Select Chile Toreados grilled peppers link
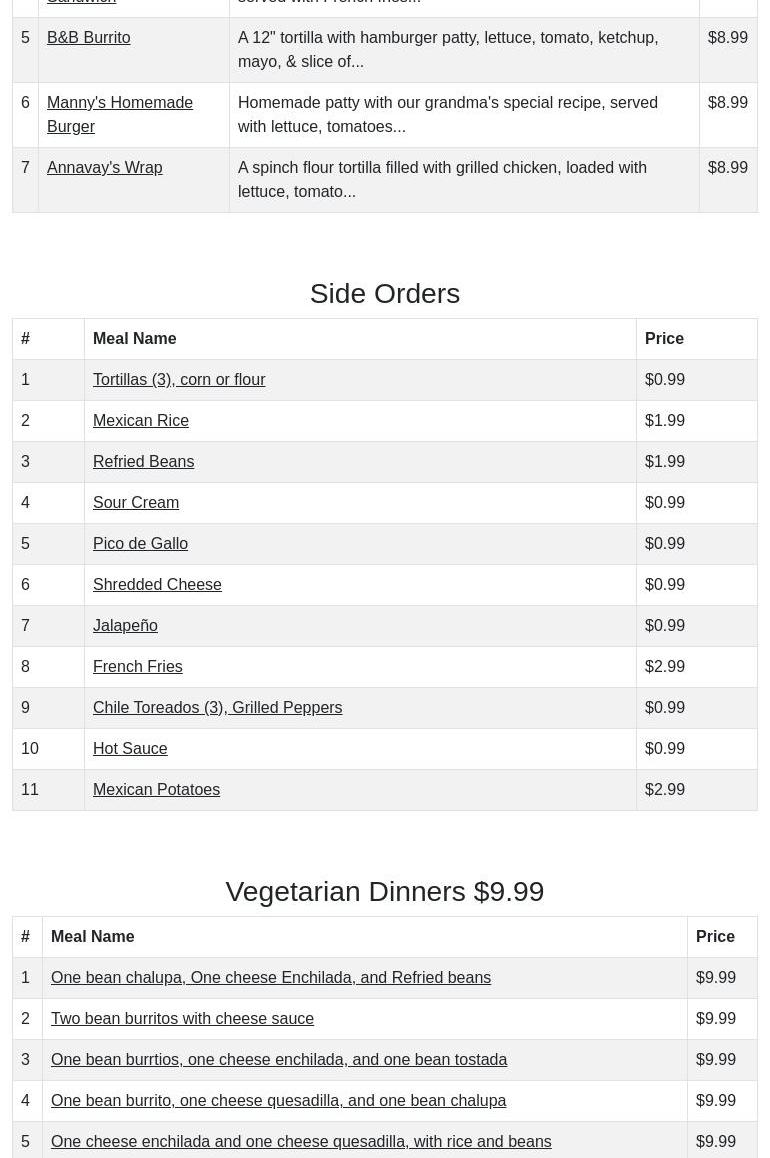 [x=217, y=708]
